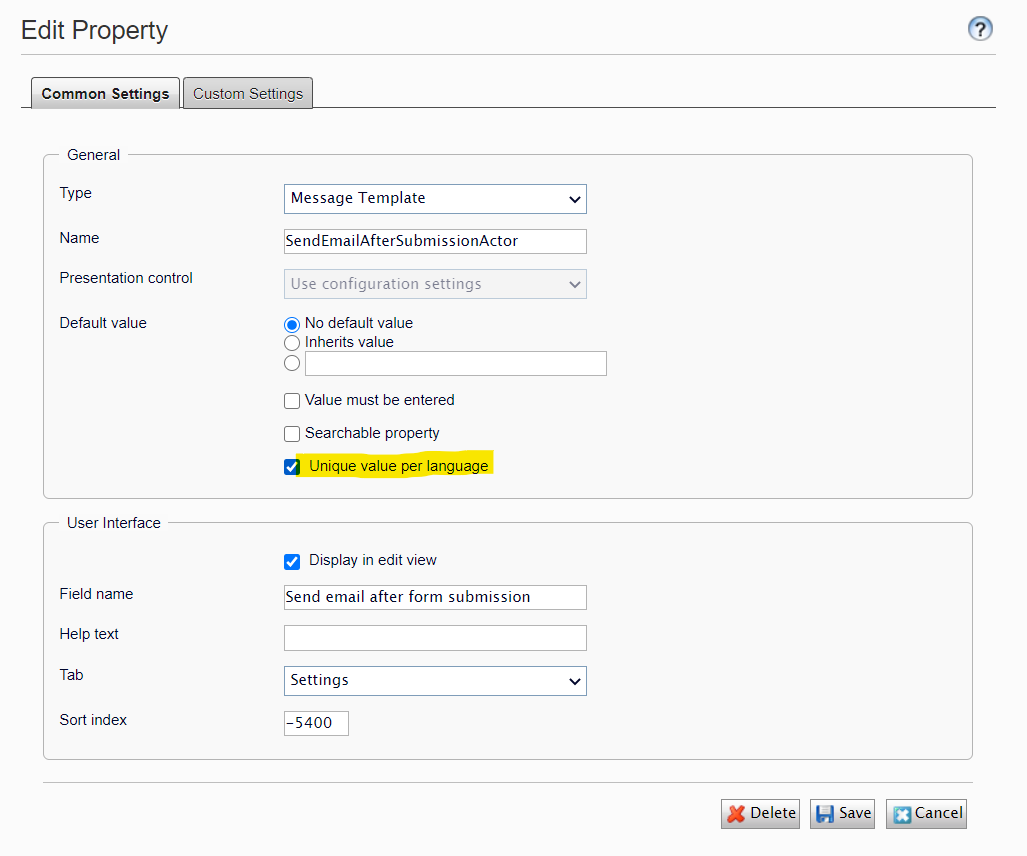Uncheck Unique value per language
The height and width of the screenshot is (856, 1027).
292,467
